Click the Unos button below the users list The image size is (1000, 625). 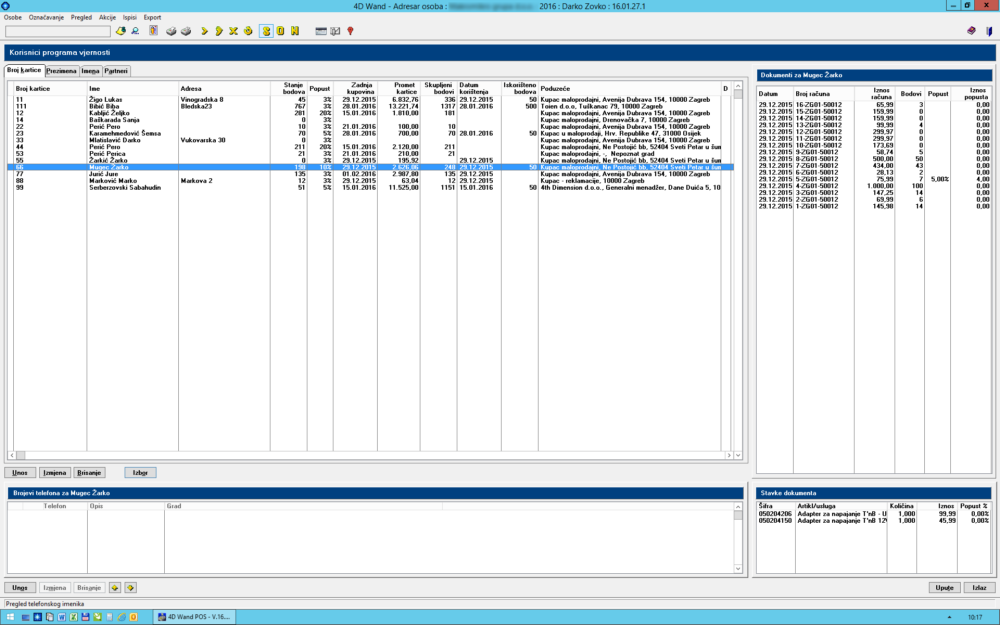pyautogui.click(x=20, y=473)
